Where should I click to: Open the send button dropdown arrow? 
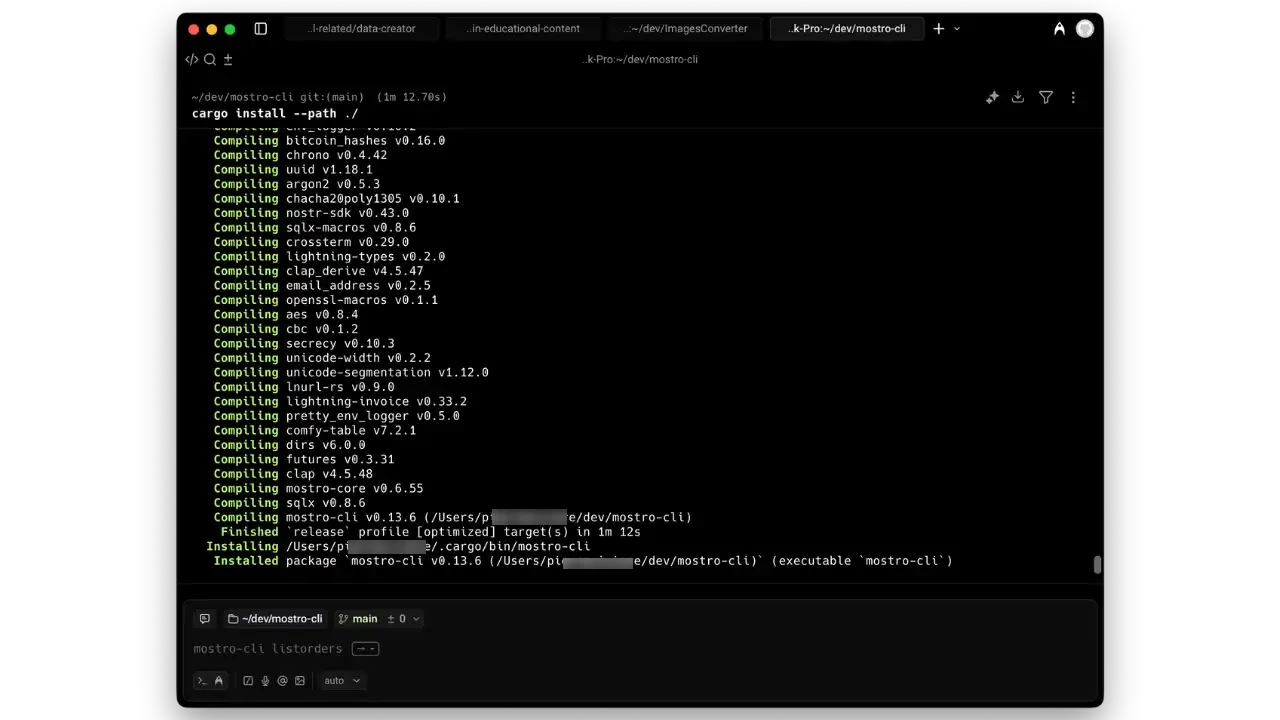pos(372,648)
